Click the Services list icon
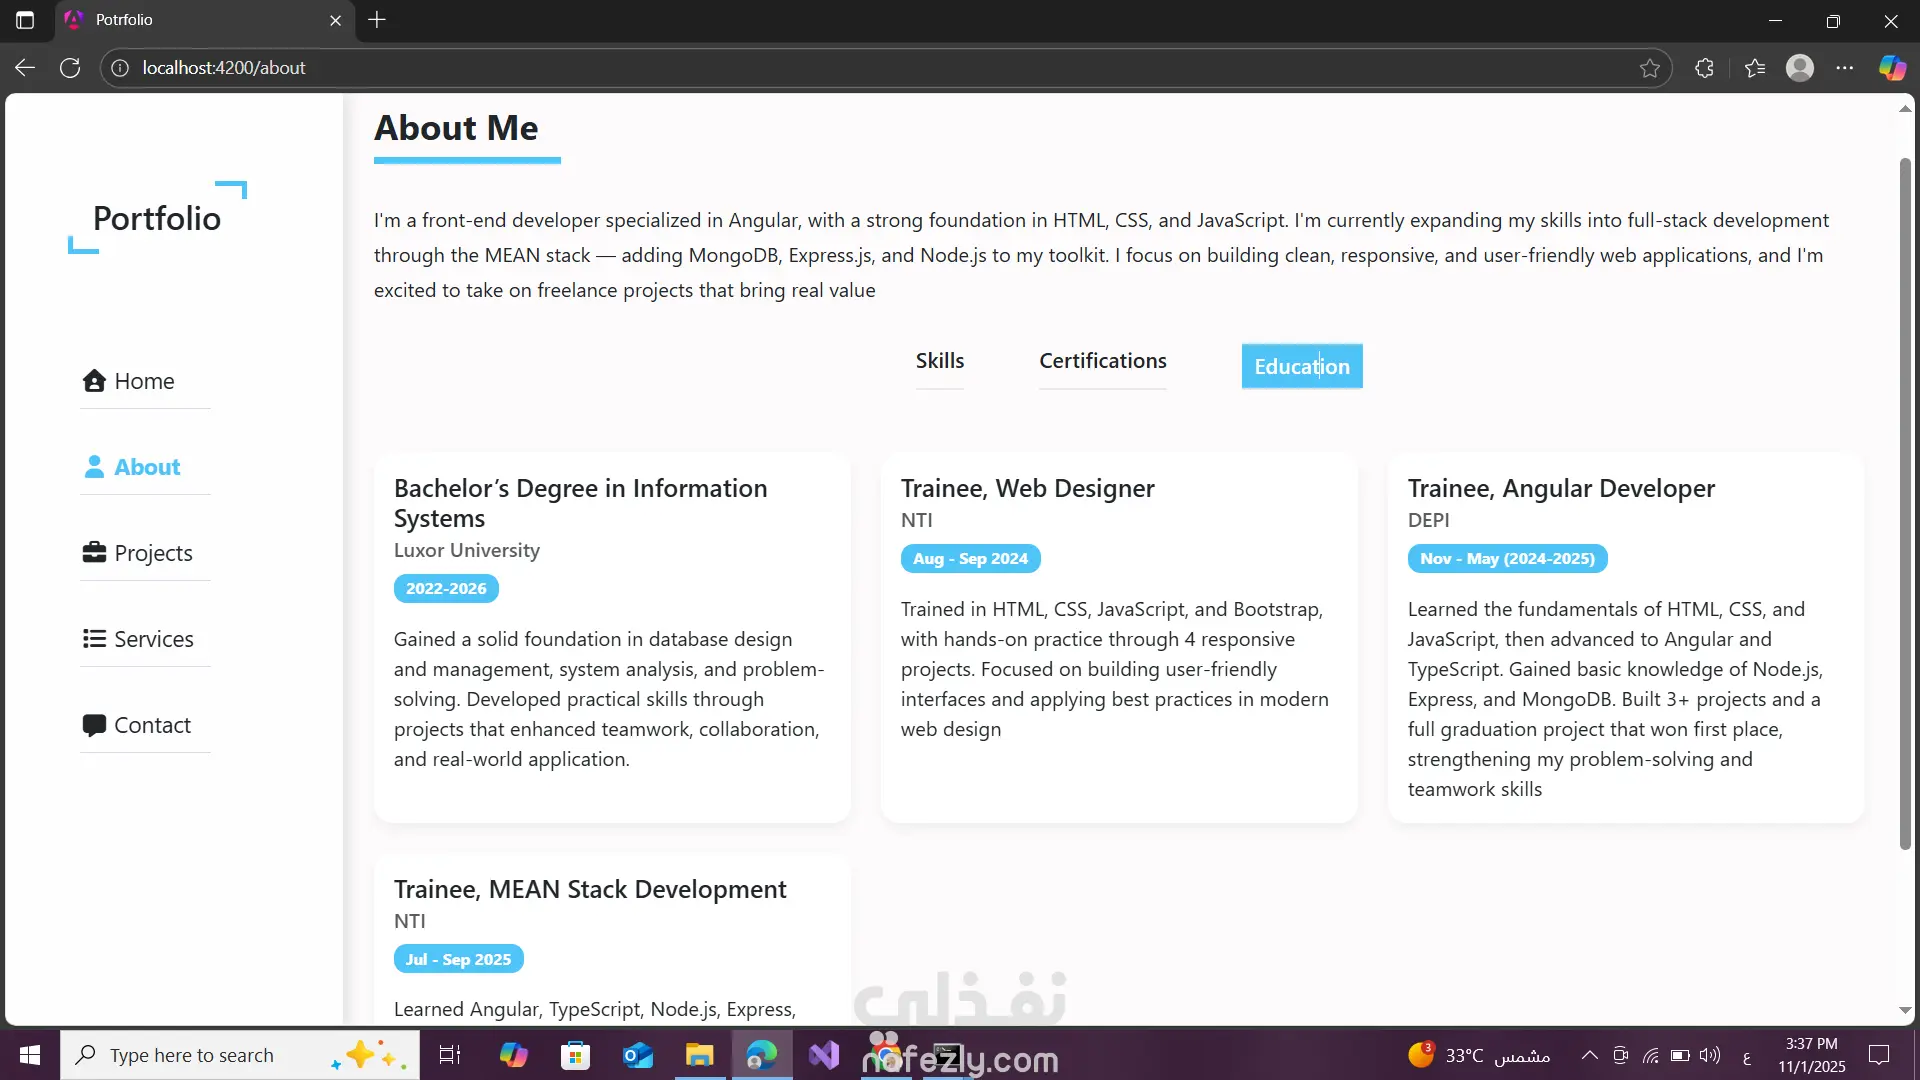This screenshot has width=1920, height=1080. [94, 639]
